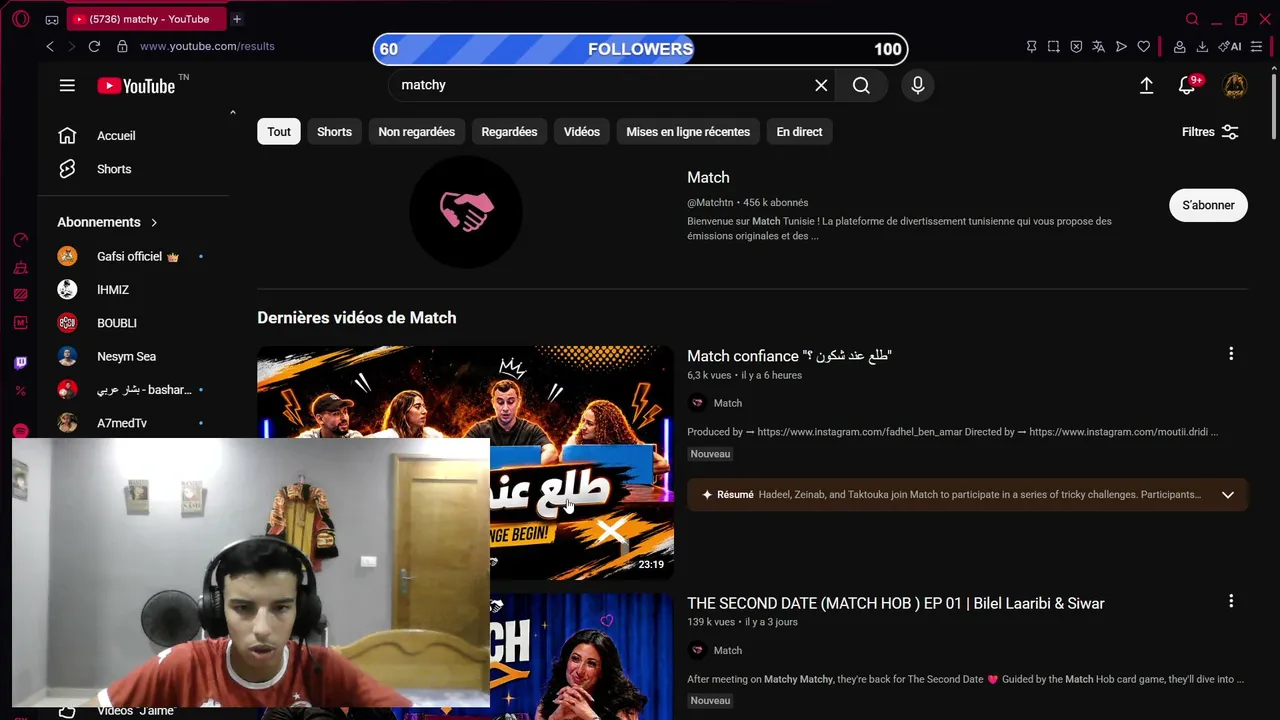The image size is (1280, 720).
Task: Open the YouTube upload icon
Action: tap(1146, 86)
